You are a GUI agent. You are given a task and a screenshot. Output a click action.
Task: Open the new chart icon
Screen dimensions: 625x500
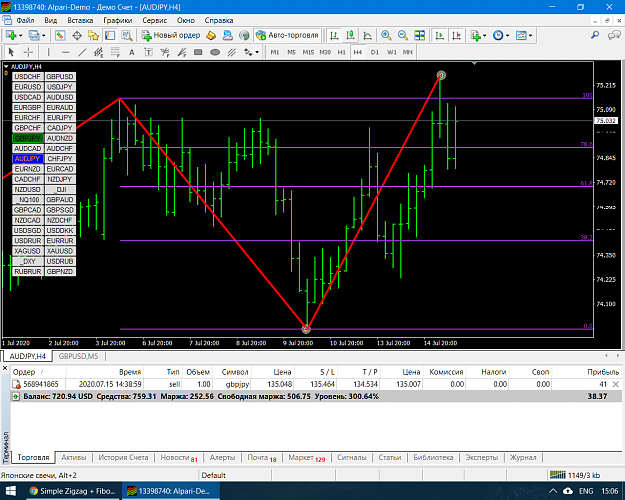pyautogui.click(x=10, y=35)
